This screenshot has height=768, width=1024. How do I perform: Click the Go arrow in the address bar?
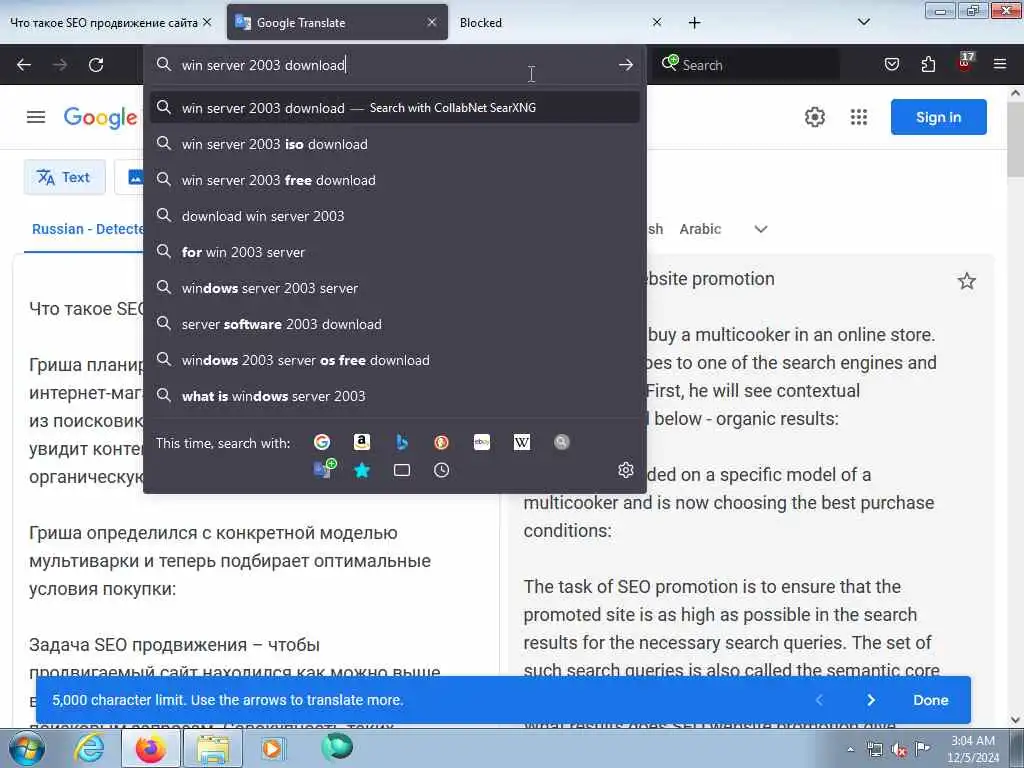coord(626,65)
